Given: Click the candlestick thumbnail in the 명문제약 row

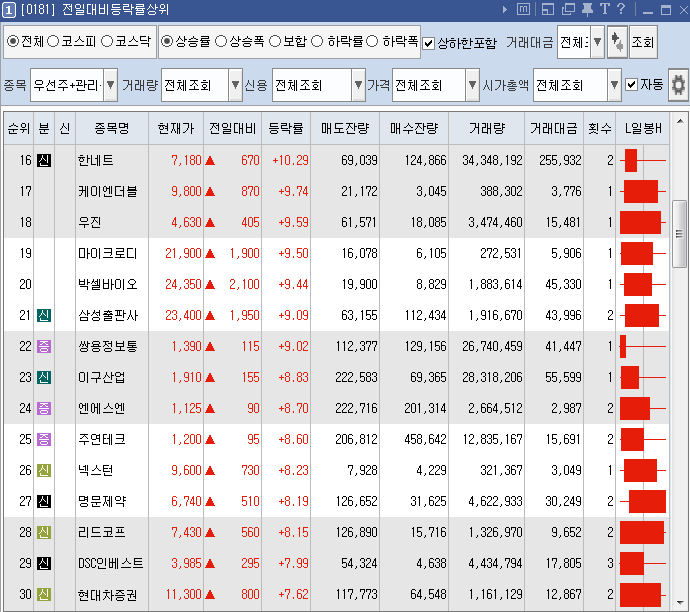Looking at the screenshot, I should [x=642, y=501].
